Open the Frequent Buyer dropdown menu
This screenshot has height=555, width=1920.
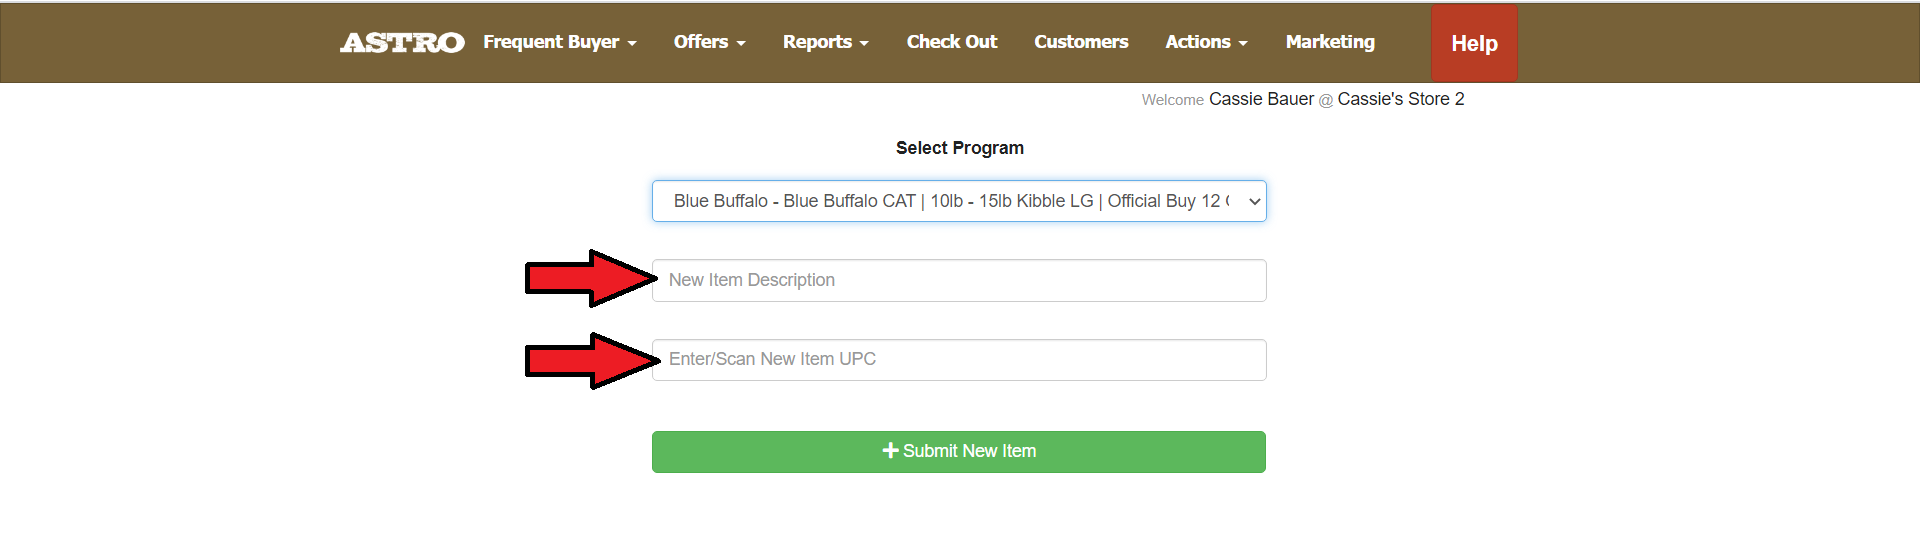pos(559,42)
